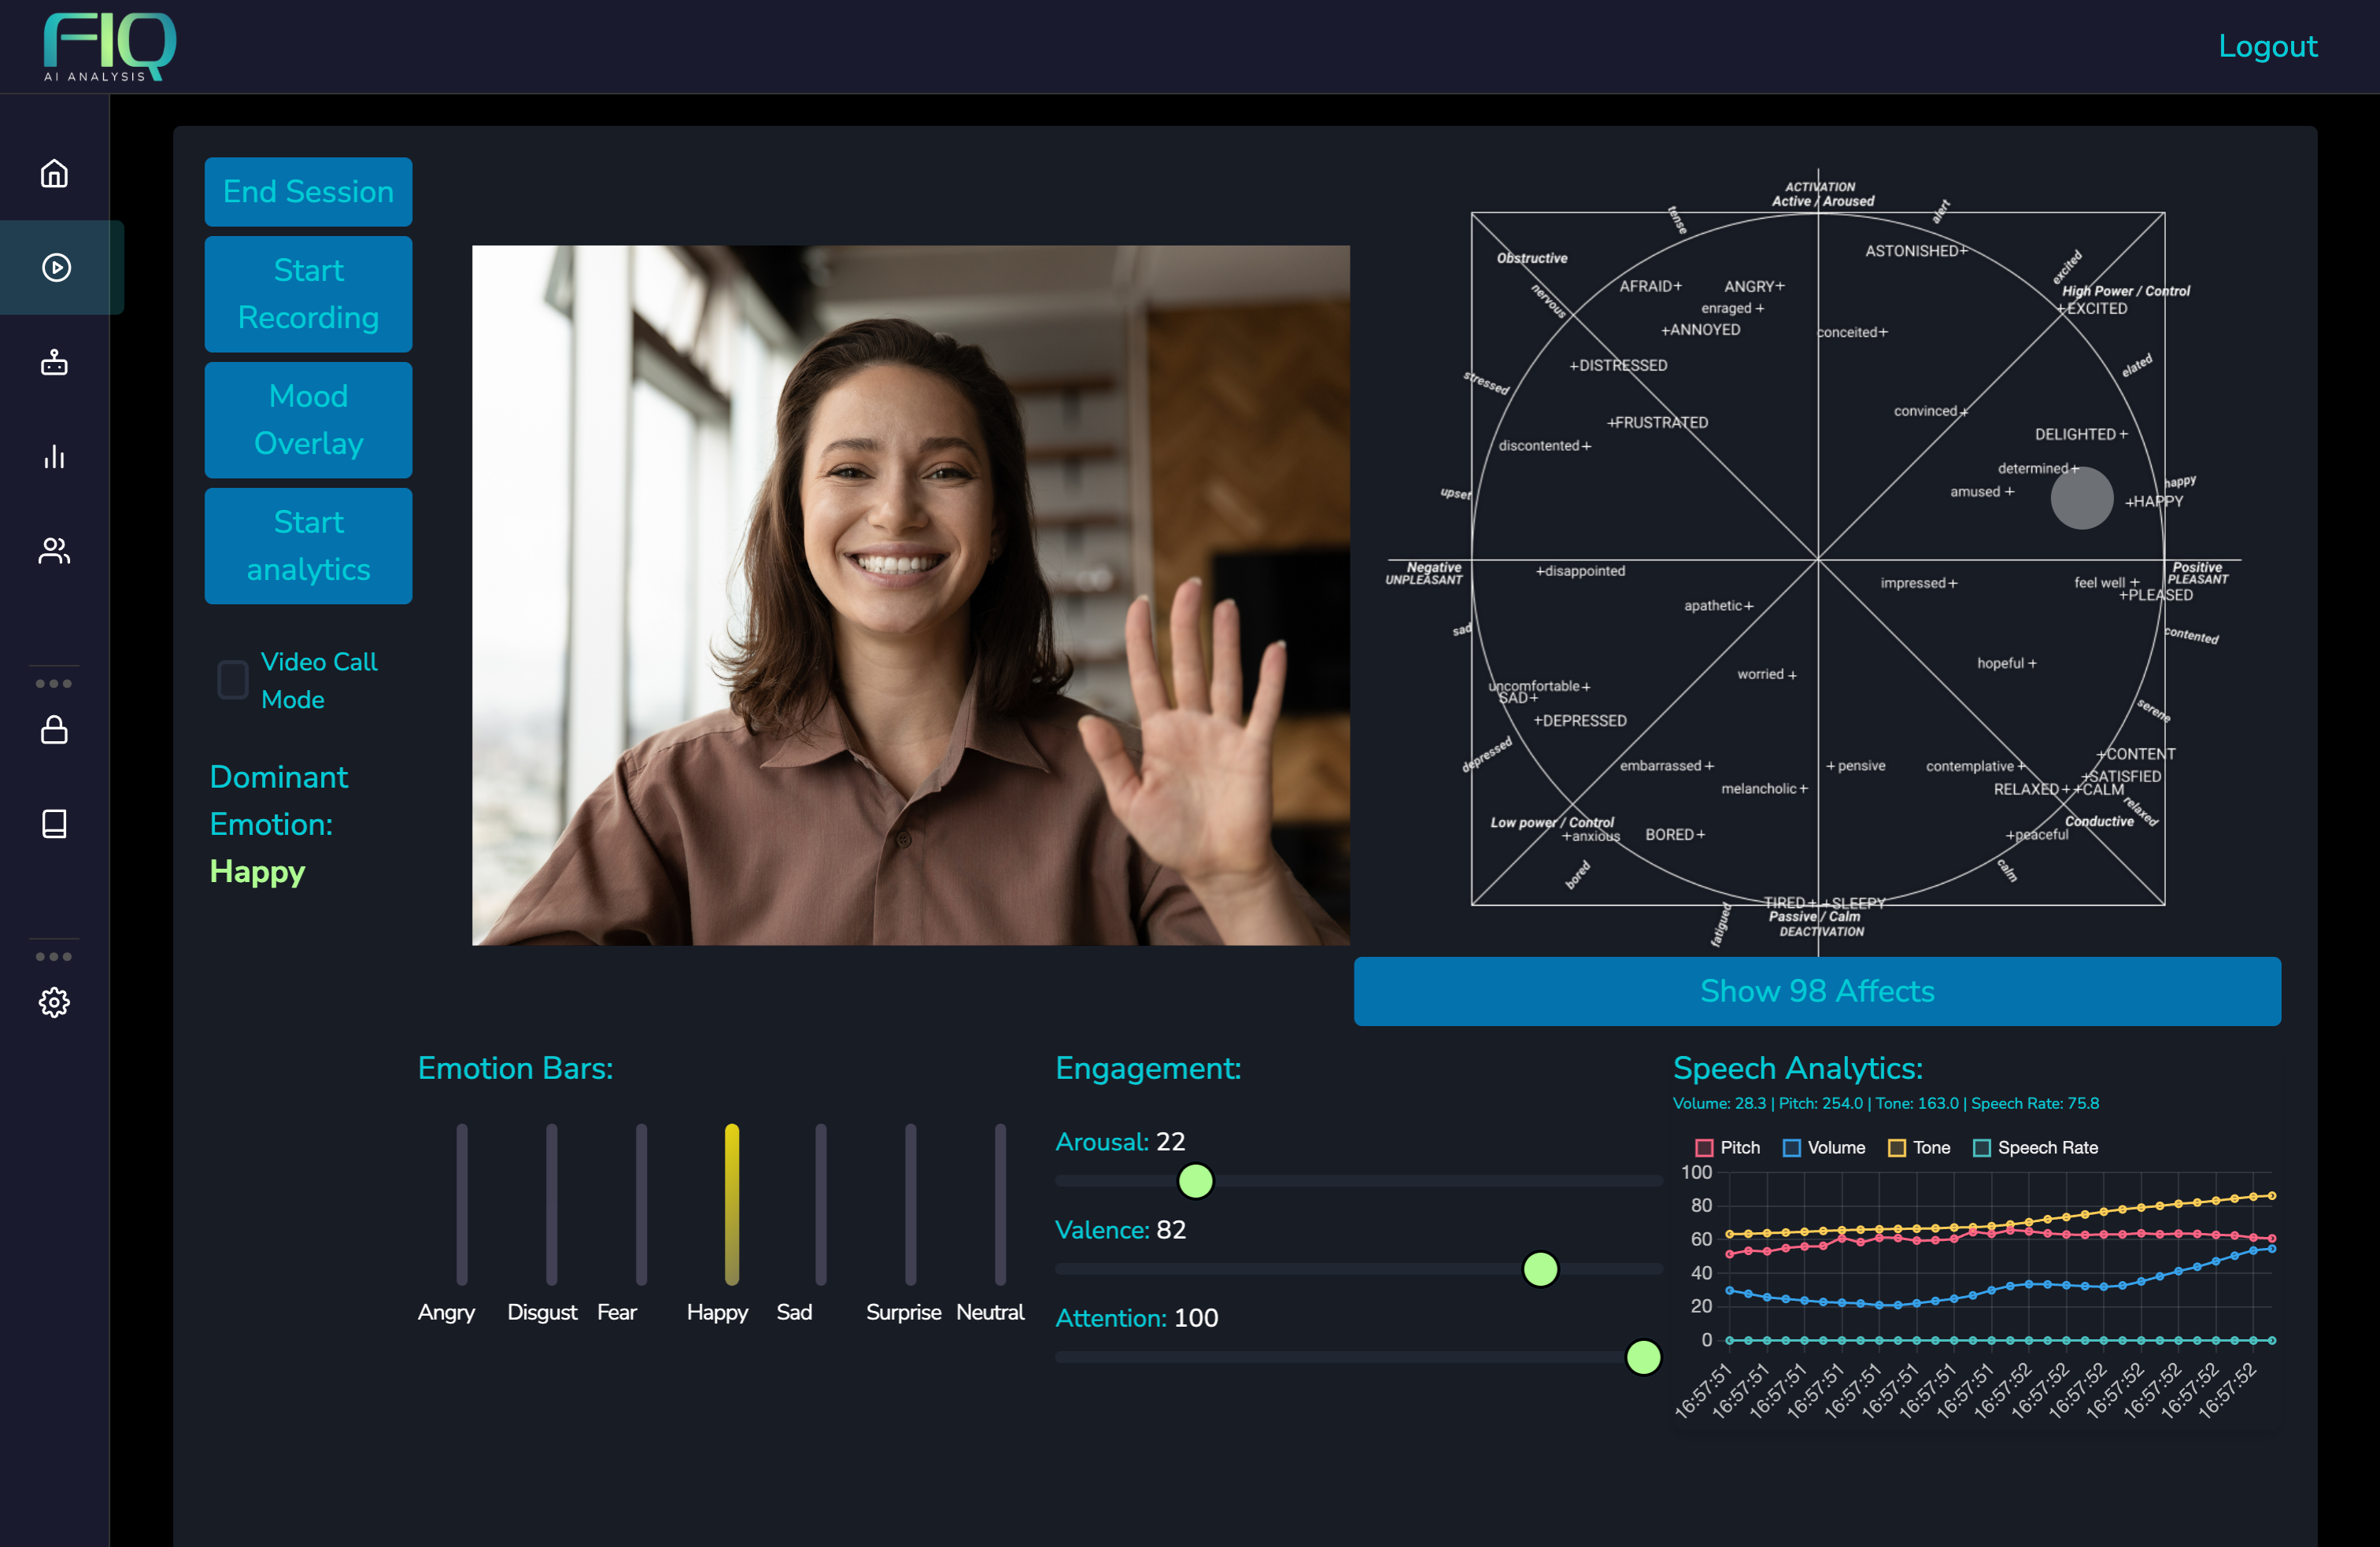Open the settings gear icon
2380x1547 pixels.
click(55, 1003)
